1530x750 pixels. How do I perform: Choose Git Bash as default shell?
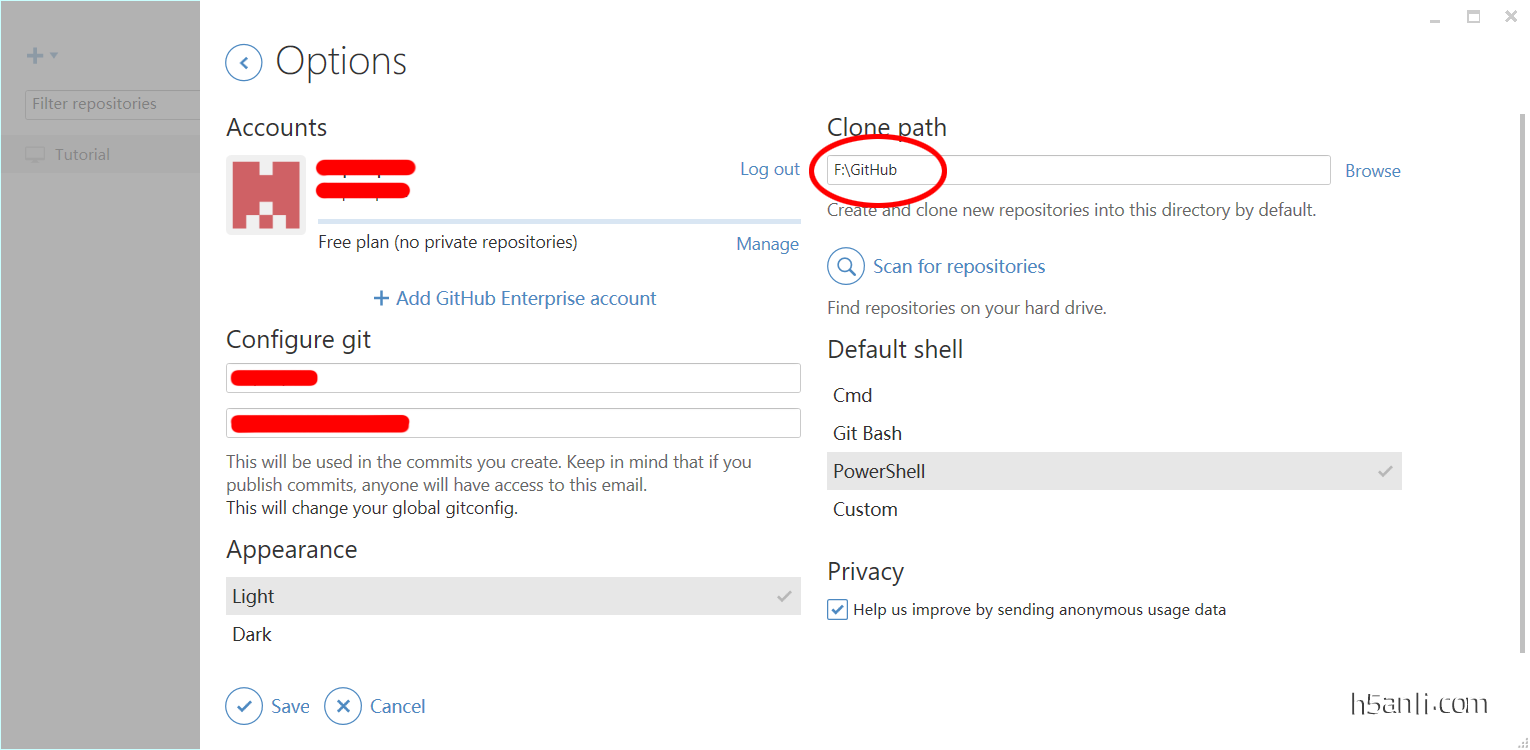pyautogui.click(x=1114, y=433)
